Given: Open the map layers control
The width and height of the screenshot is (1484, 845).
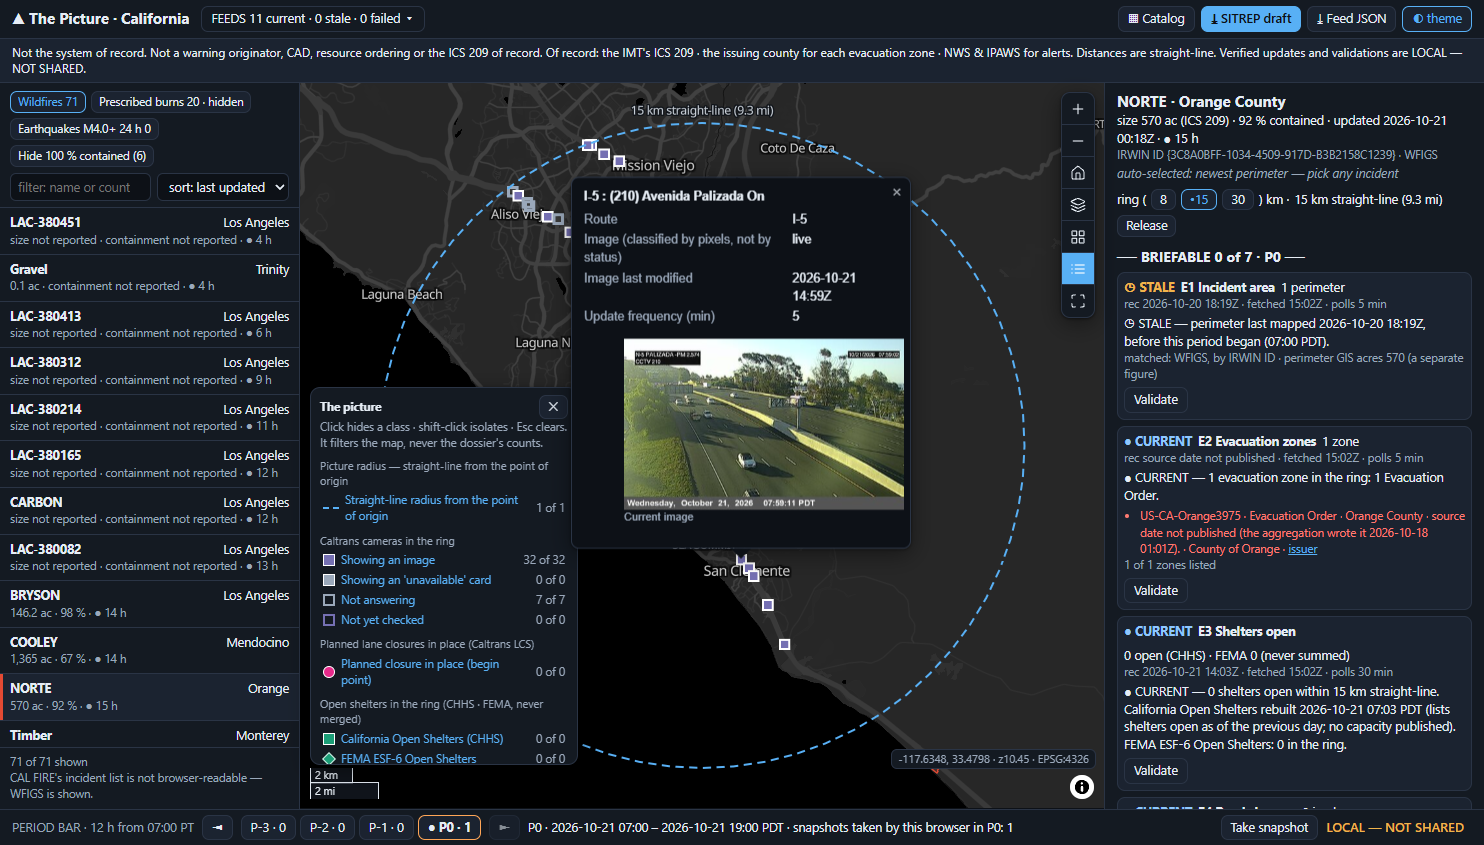Looking at the screenshot, I should coord(1077,205).
